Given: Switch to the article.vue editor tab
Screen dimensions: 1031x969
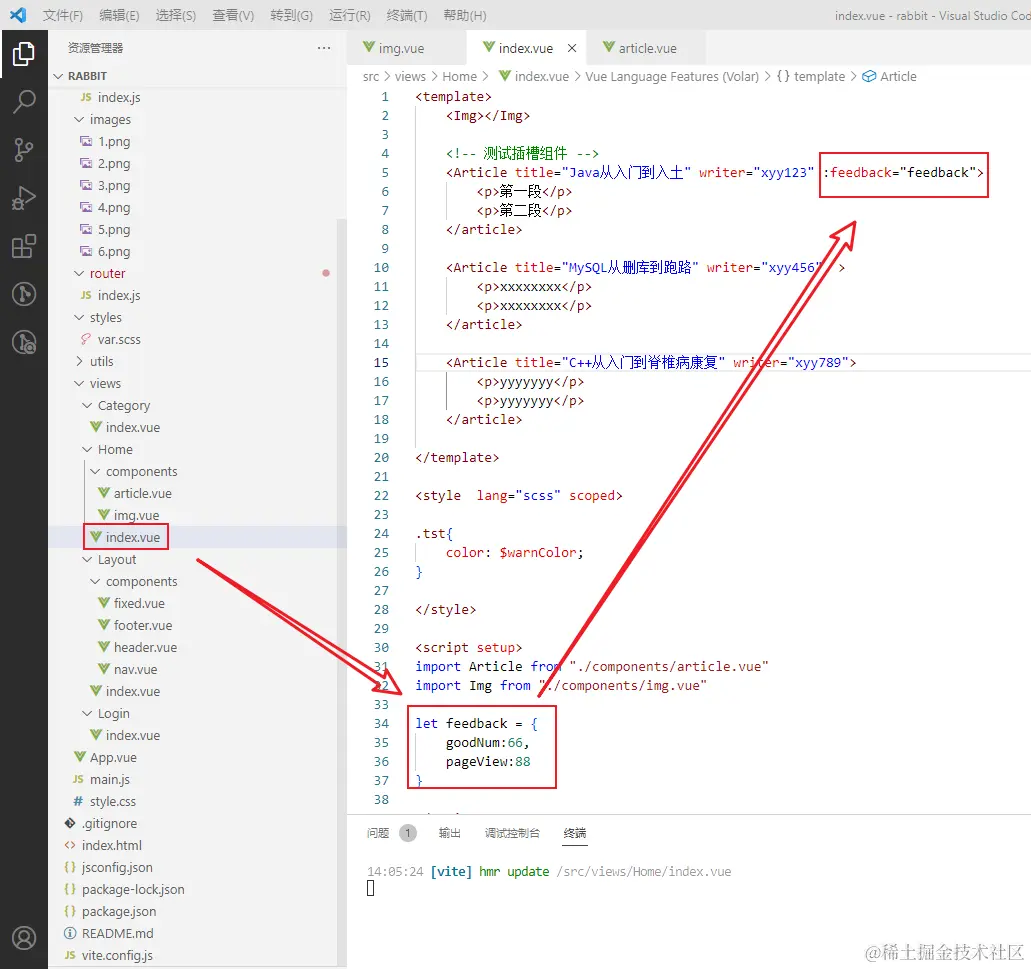Looking at the screenshot, I should 647,48.
